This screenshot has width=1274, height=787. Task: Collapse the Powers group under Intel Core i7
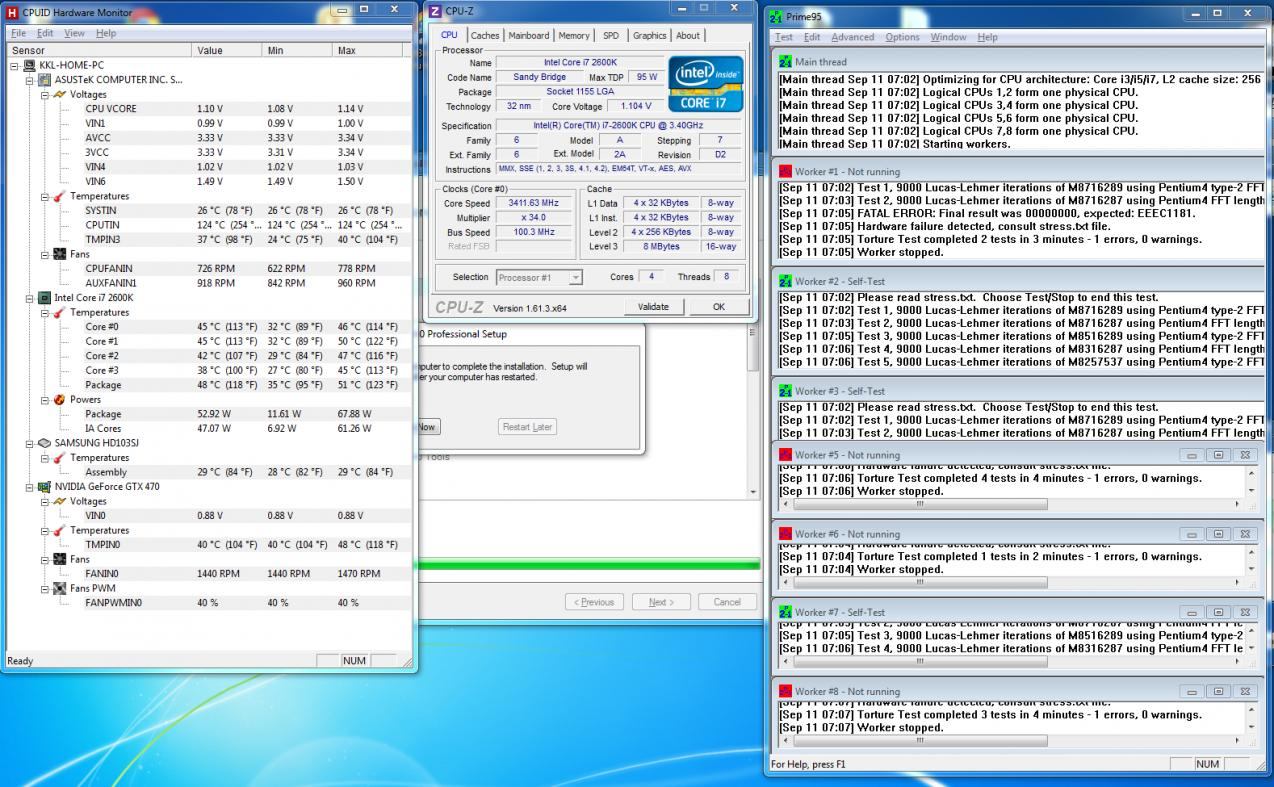pyautogui.click(x=45, y=400)
